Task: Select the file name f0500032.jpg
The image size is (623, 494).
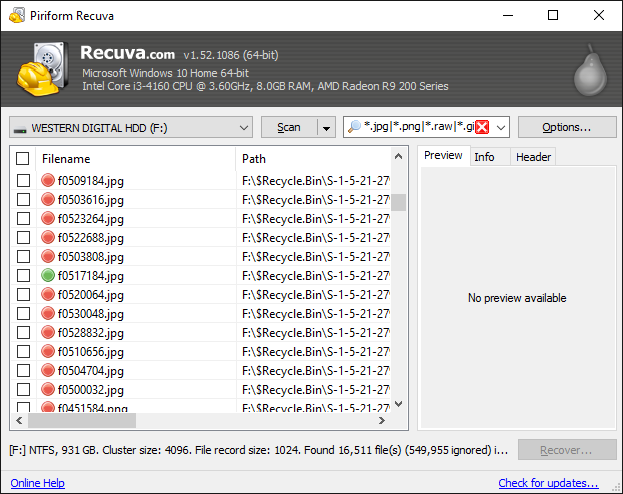Action: [x=91, y=389]
